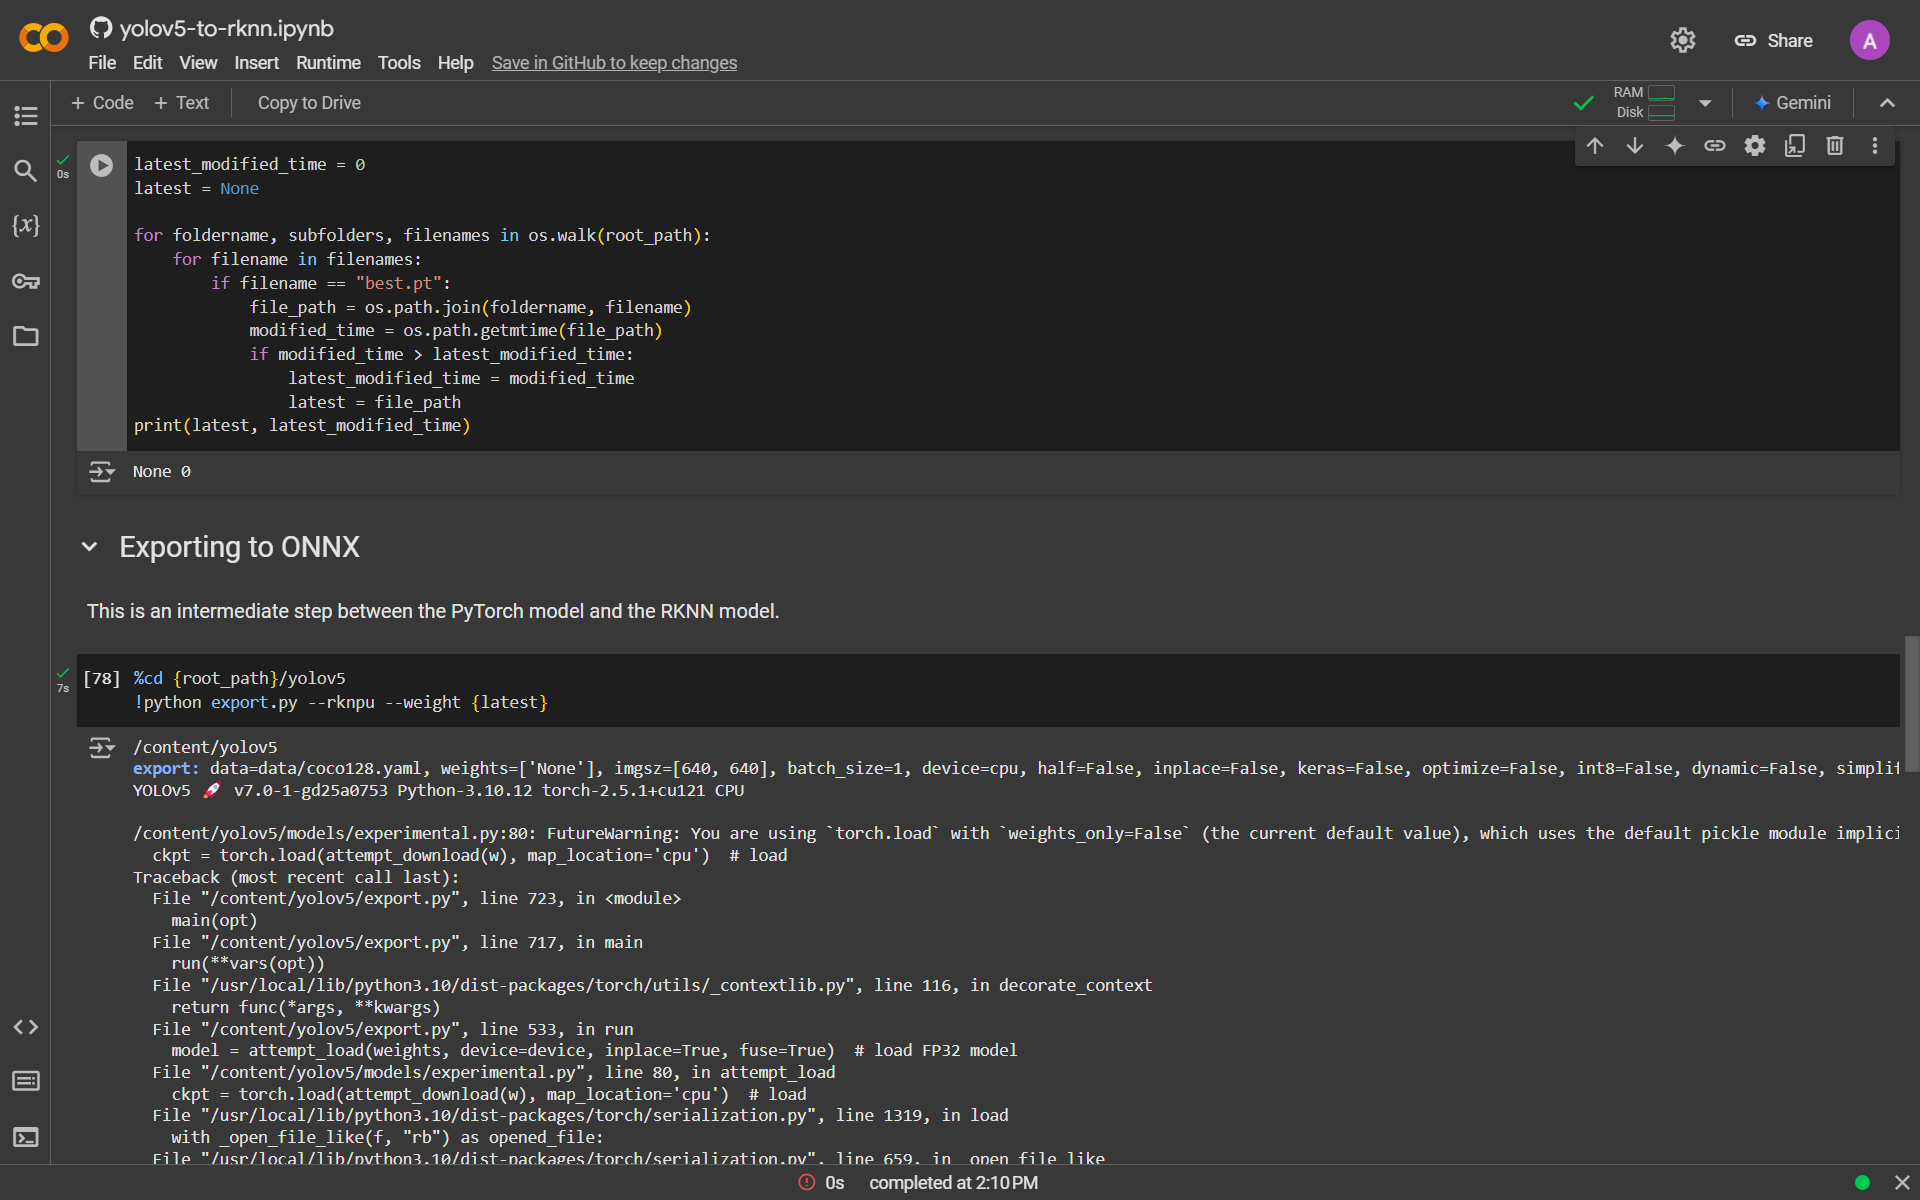Toggle output view of None 0 result

click(x=101, y=471)
